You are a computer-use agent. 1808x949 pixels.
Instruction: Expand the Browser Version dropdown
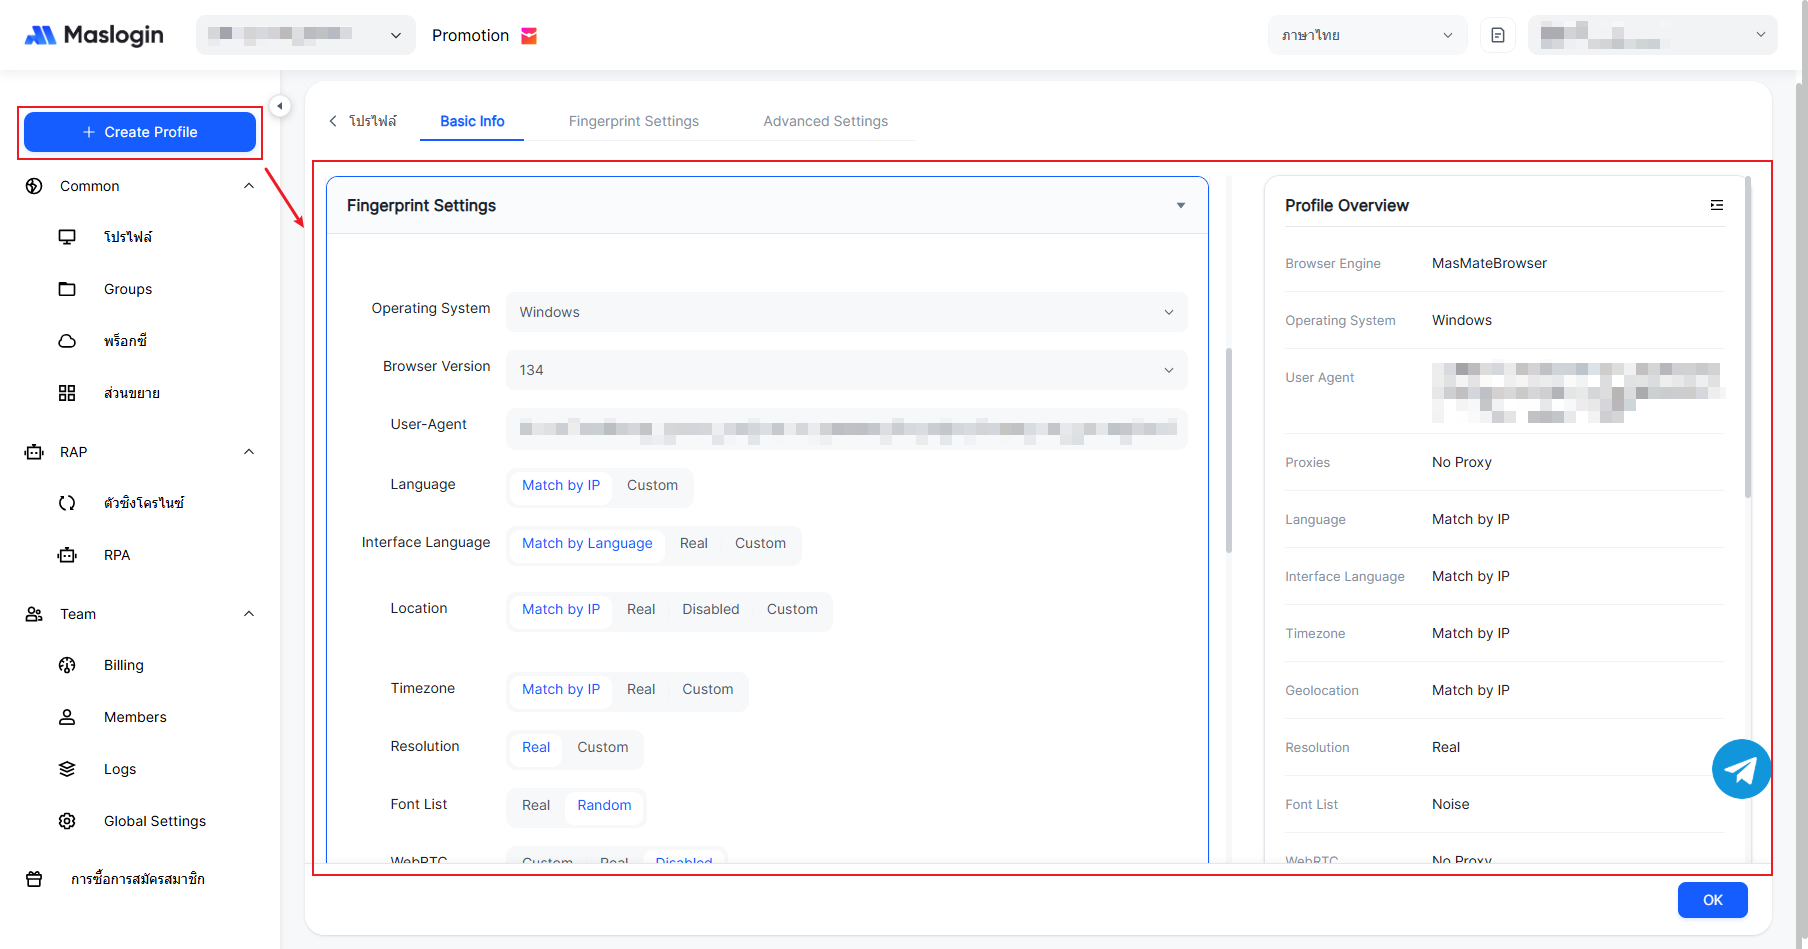pyautogui.click(x=846, y=370)
